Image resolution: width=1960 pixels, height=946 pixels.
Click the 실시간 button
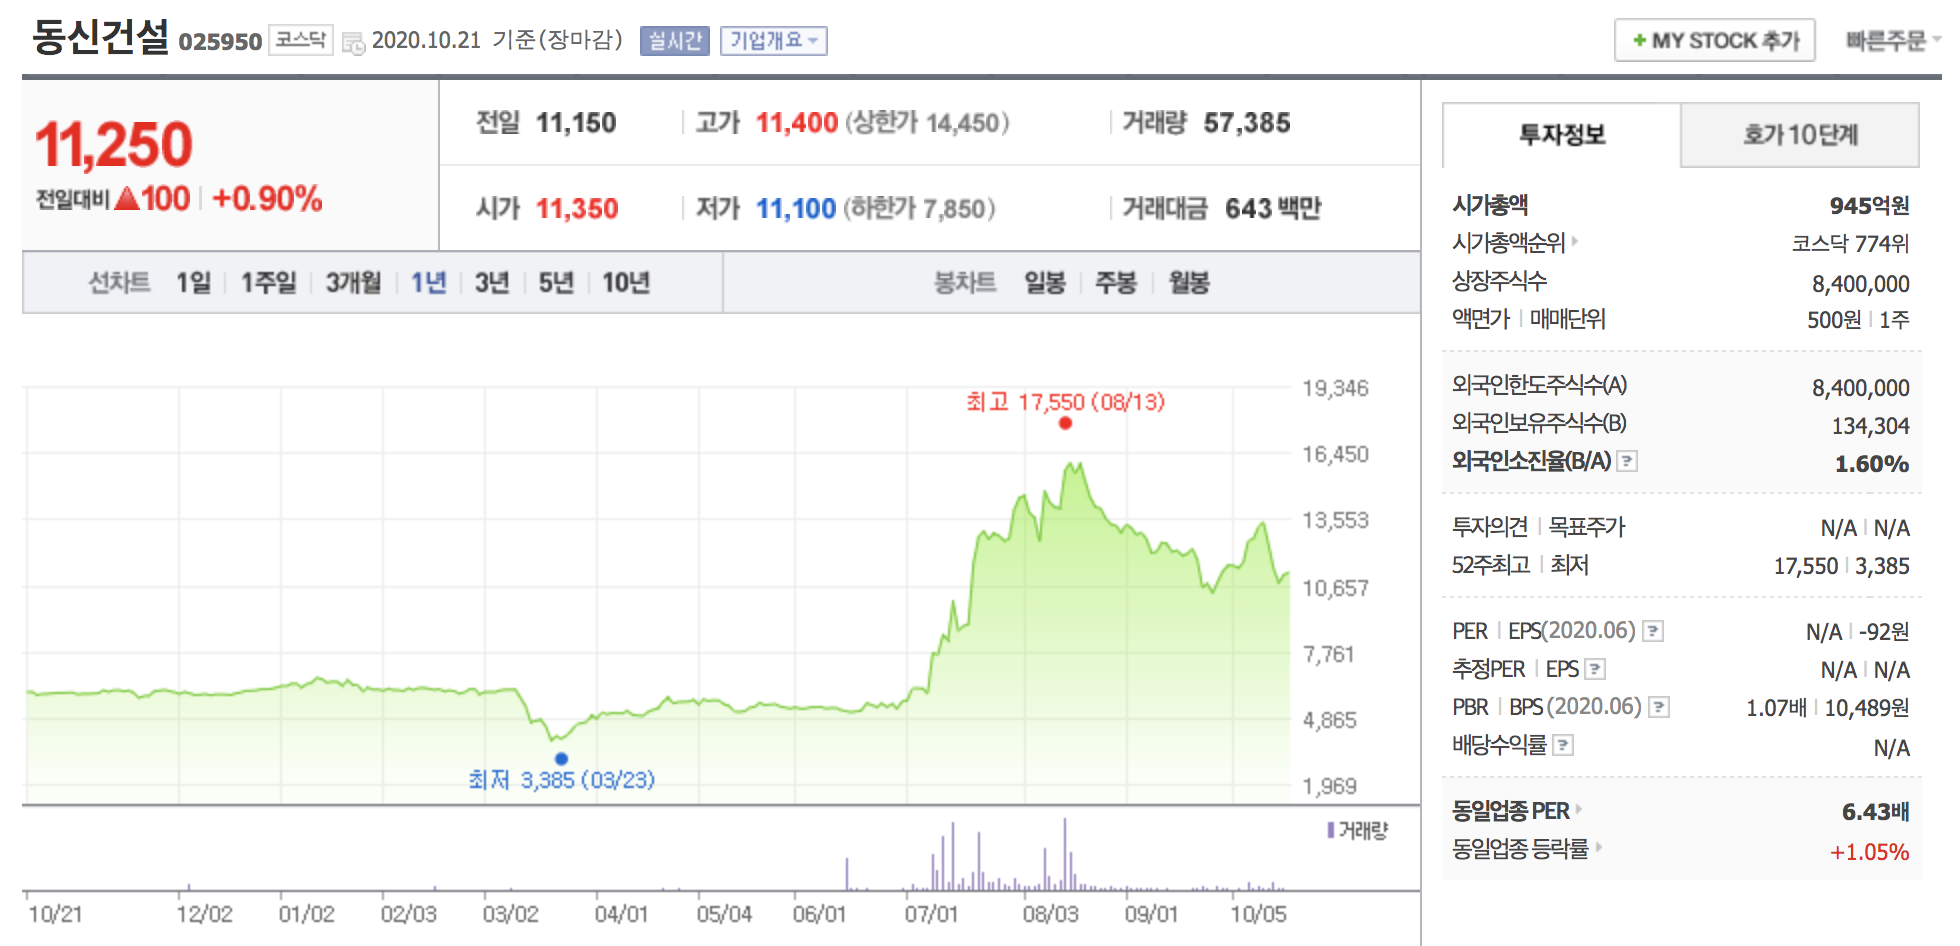click(x=675, y=41)
